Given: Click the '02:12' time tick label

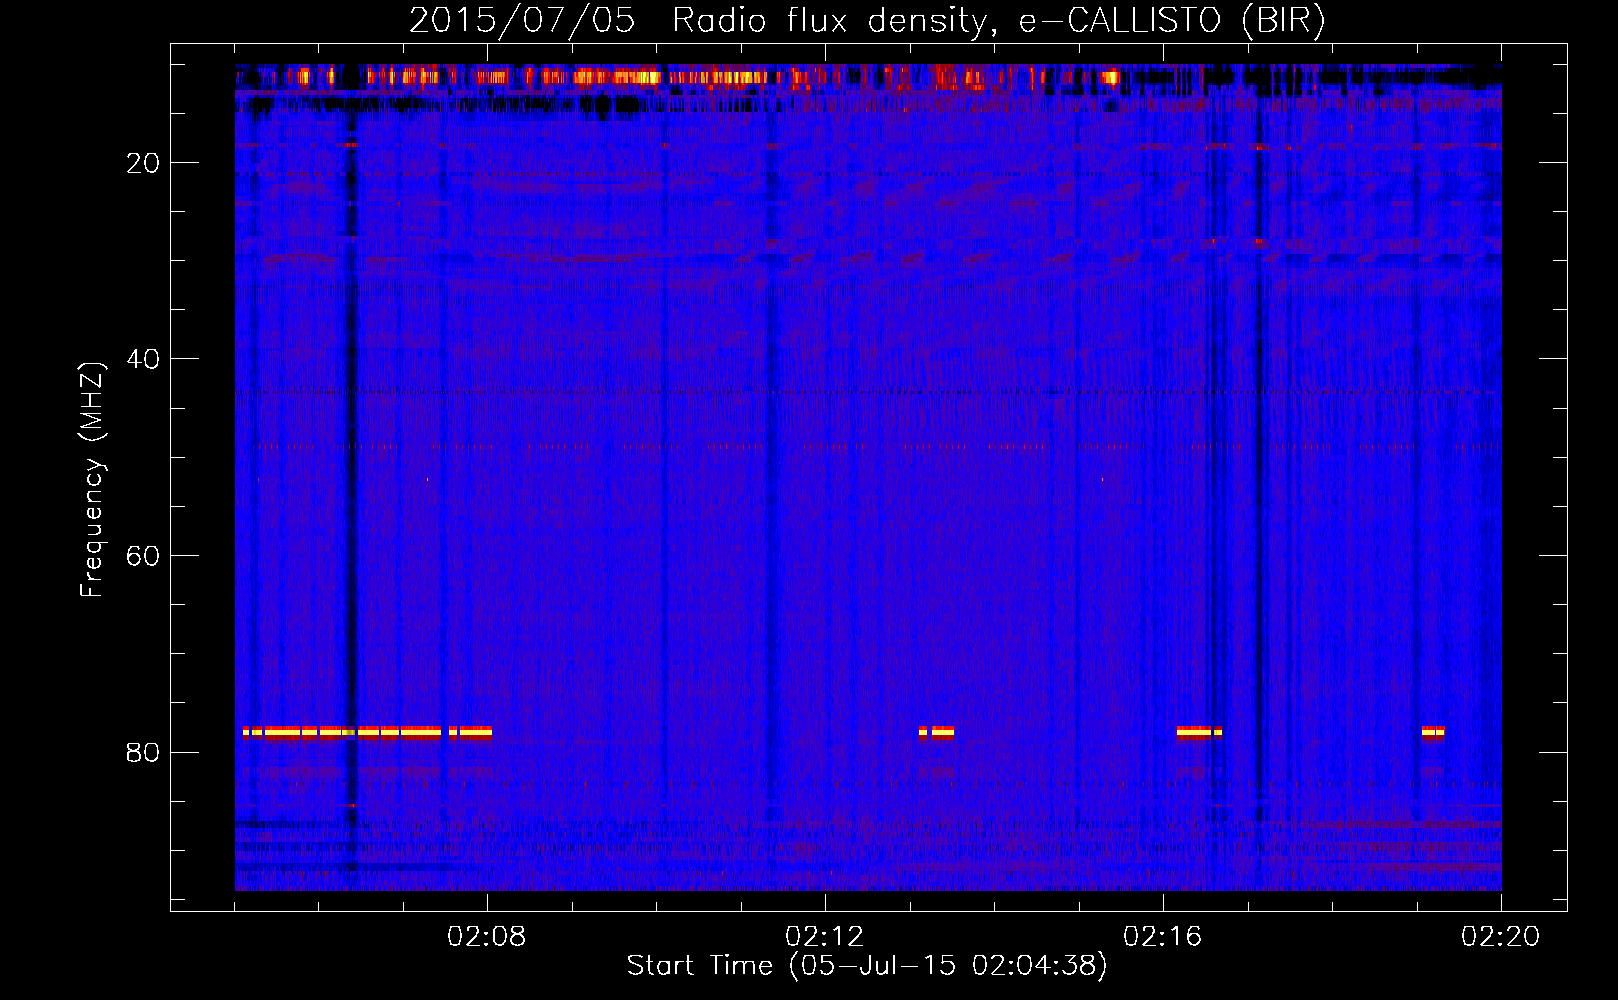Looking at the screenshot, I should 825,937.
